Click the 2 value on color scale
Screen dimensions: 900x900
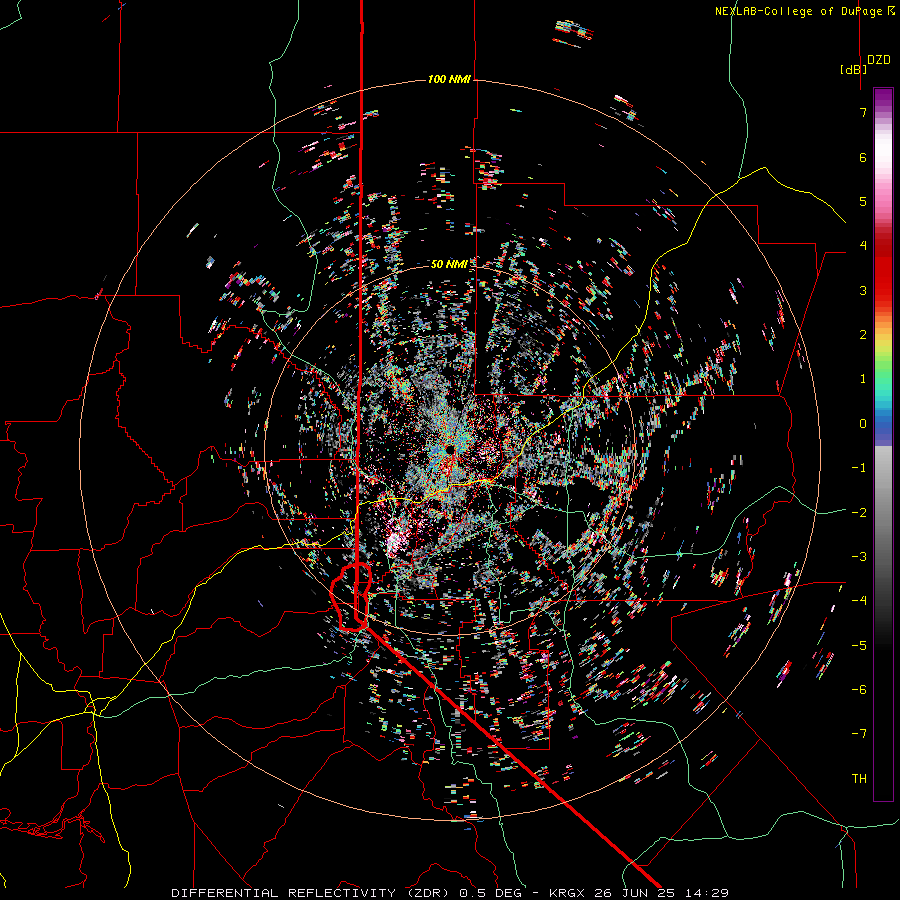tap(863, 335)
